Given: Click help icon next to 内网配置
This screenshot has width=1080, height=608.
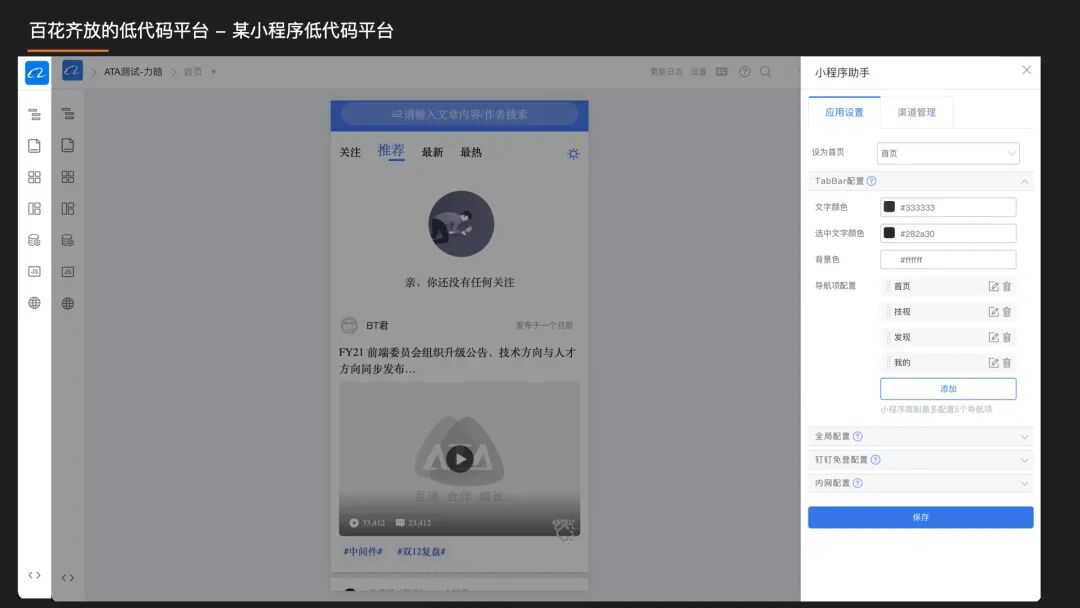Looking at the screenshot, I should point(858,483).
